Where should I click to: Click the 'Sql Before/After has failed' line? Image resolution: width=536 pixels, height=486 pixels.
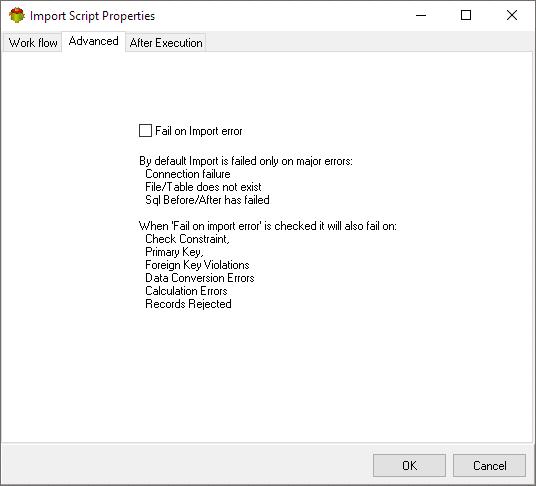(x=207, y=200)
